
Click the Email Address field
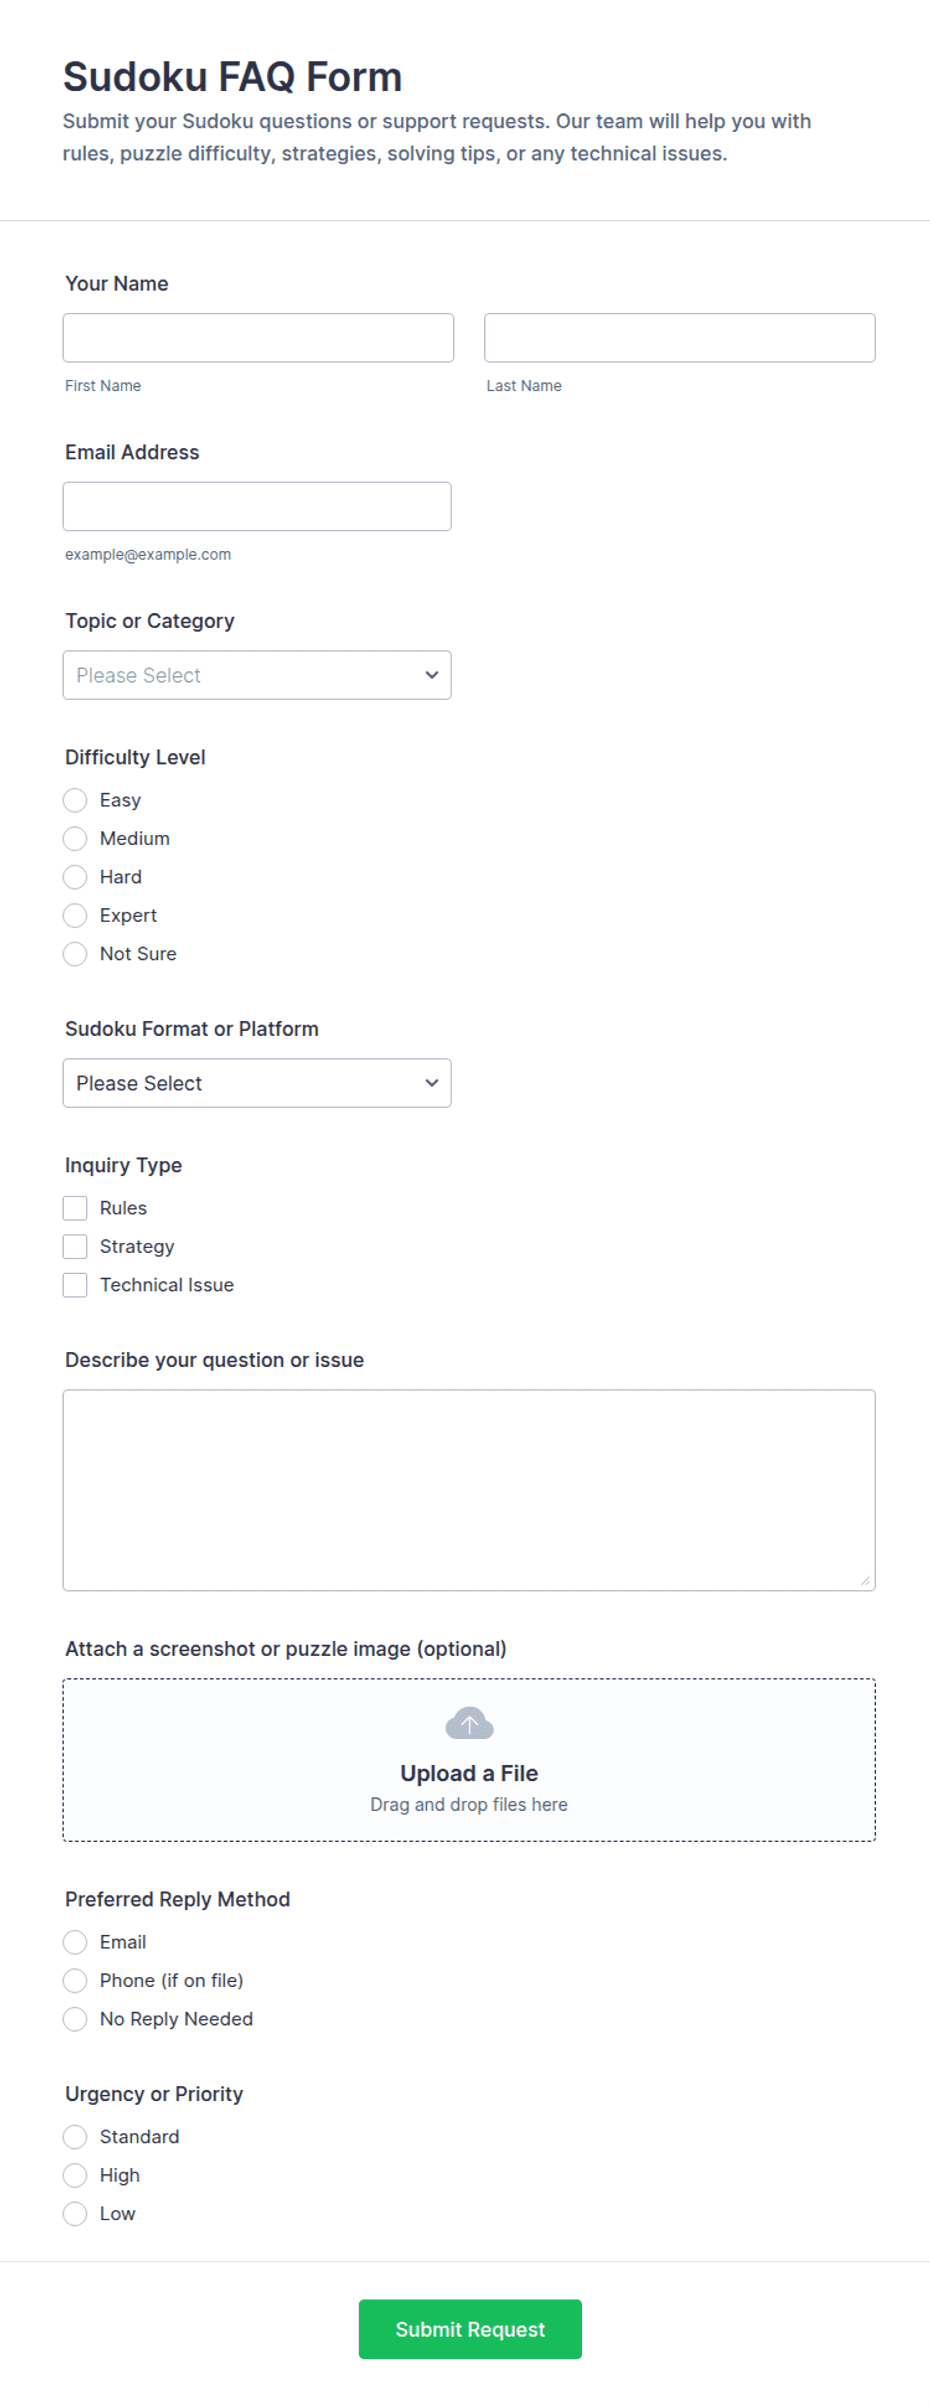click(257, 506)
